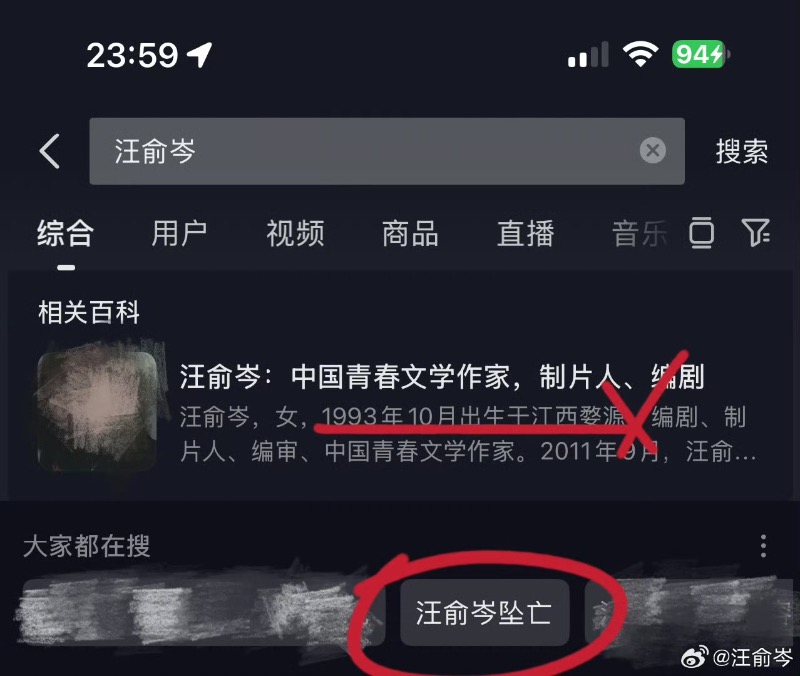Tap the Wi-Fi status icon
The height and width of the screenshot is (676, 800).
640,54
